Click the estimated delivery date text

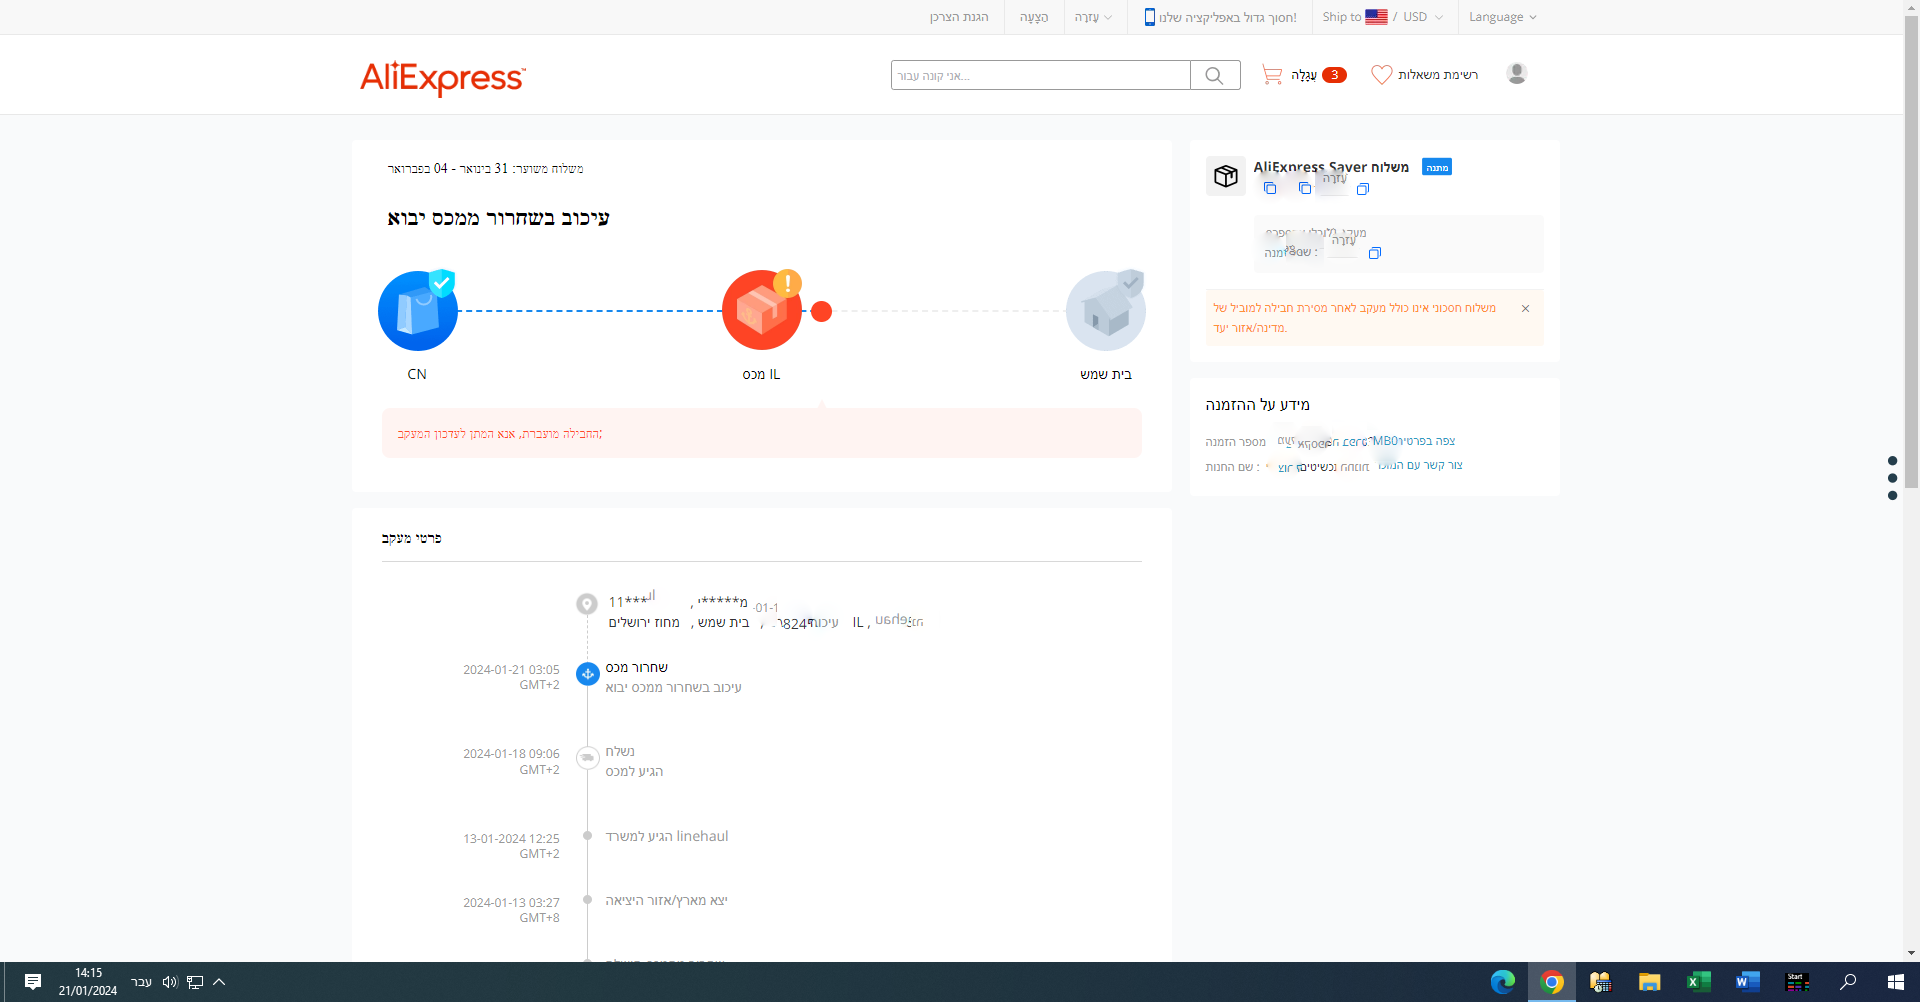pos(485,168)
